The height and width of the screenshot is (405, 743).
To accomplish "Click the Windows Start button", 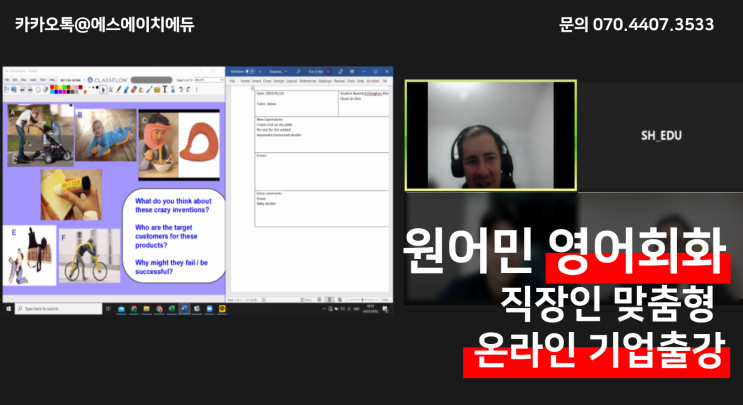I will 8,308.
